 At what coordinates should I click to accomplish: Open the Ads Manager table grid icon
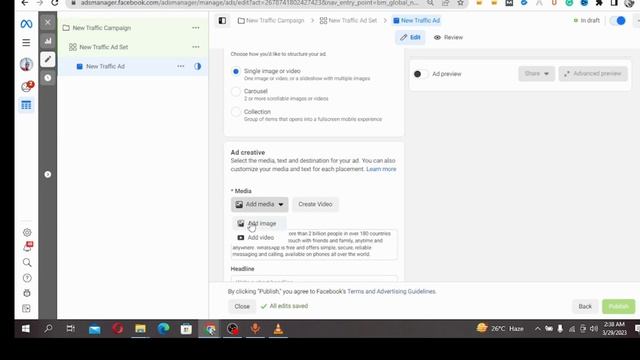(x=26, y=105)
